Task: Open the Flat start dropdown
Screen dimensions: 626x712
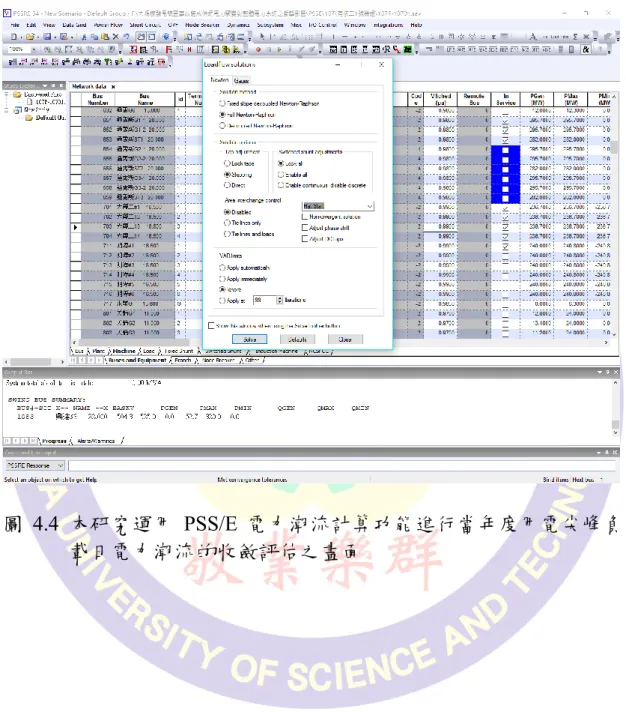Action: 338,206
